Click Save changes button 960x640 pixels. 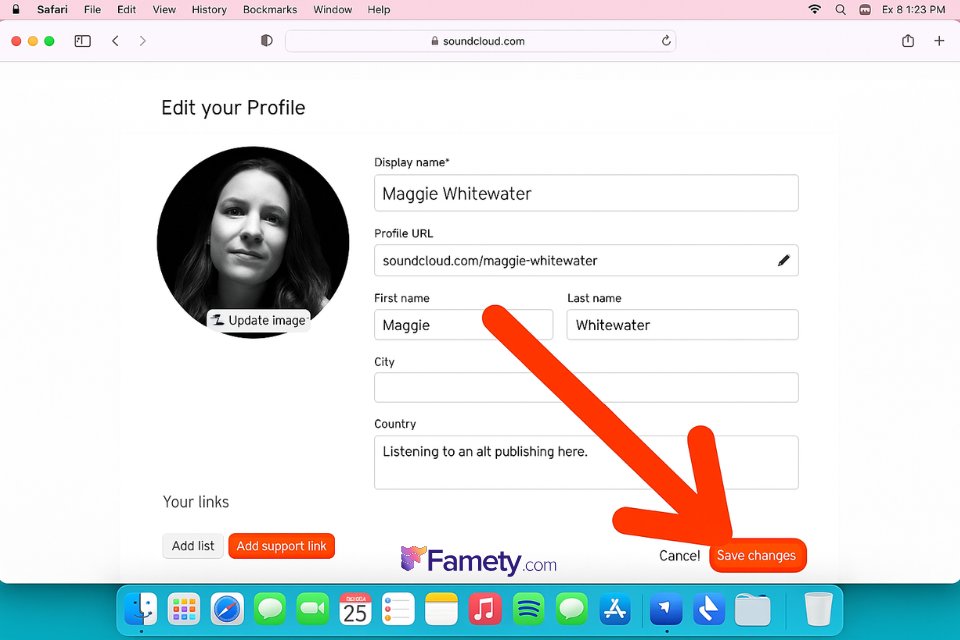tap(757, 555)
